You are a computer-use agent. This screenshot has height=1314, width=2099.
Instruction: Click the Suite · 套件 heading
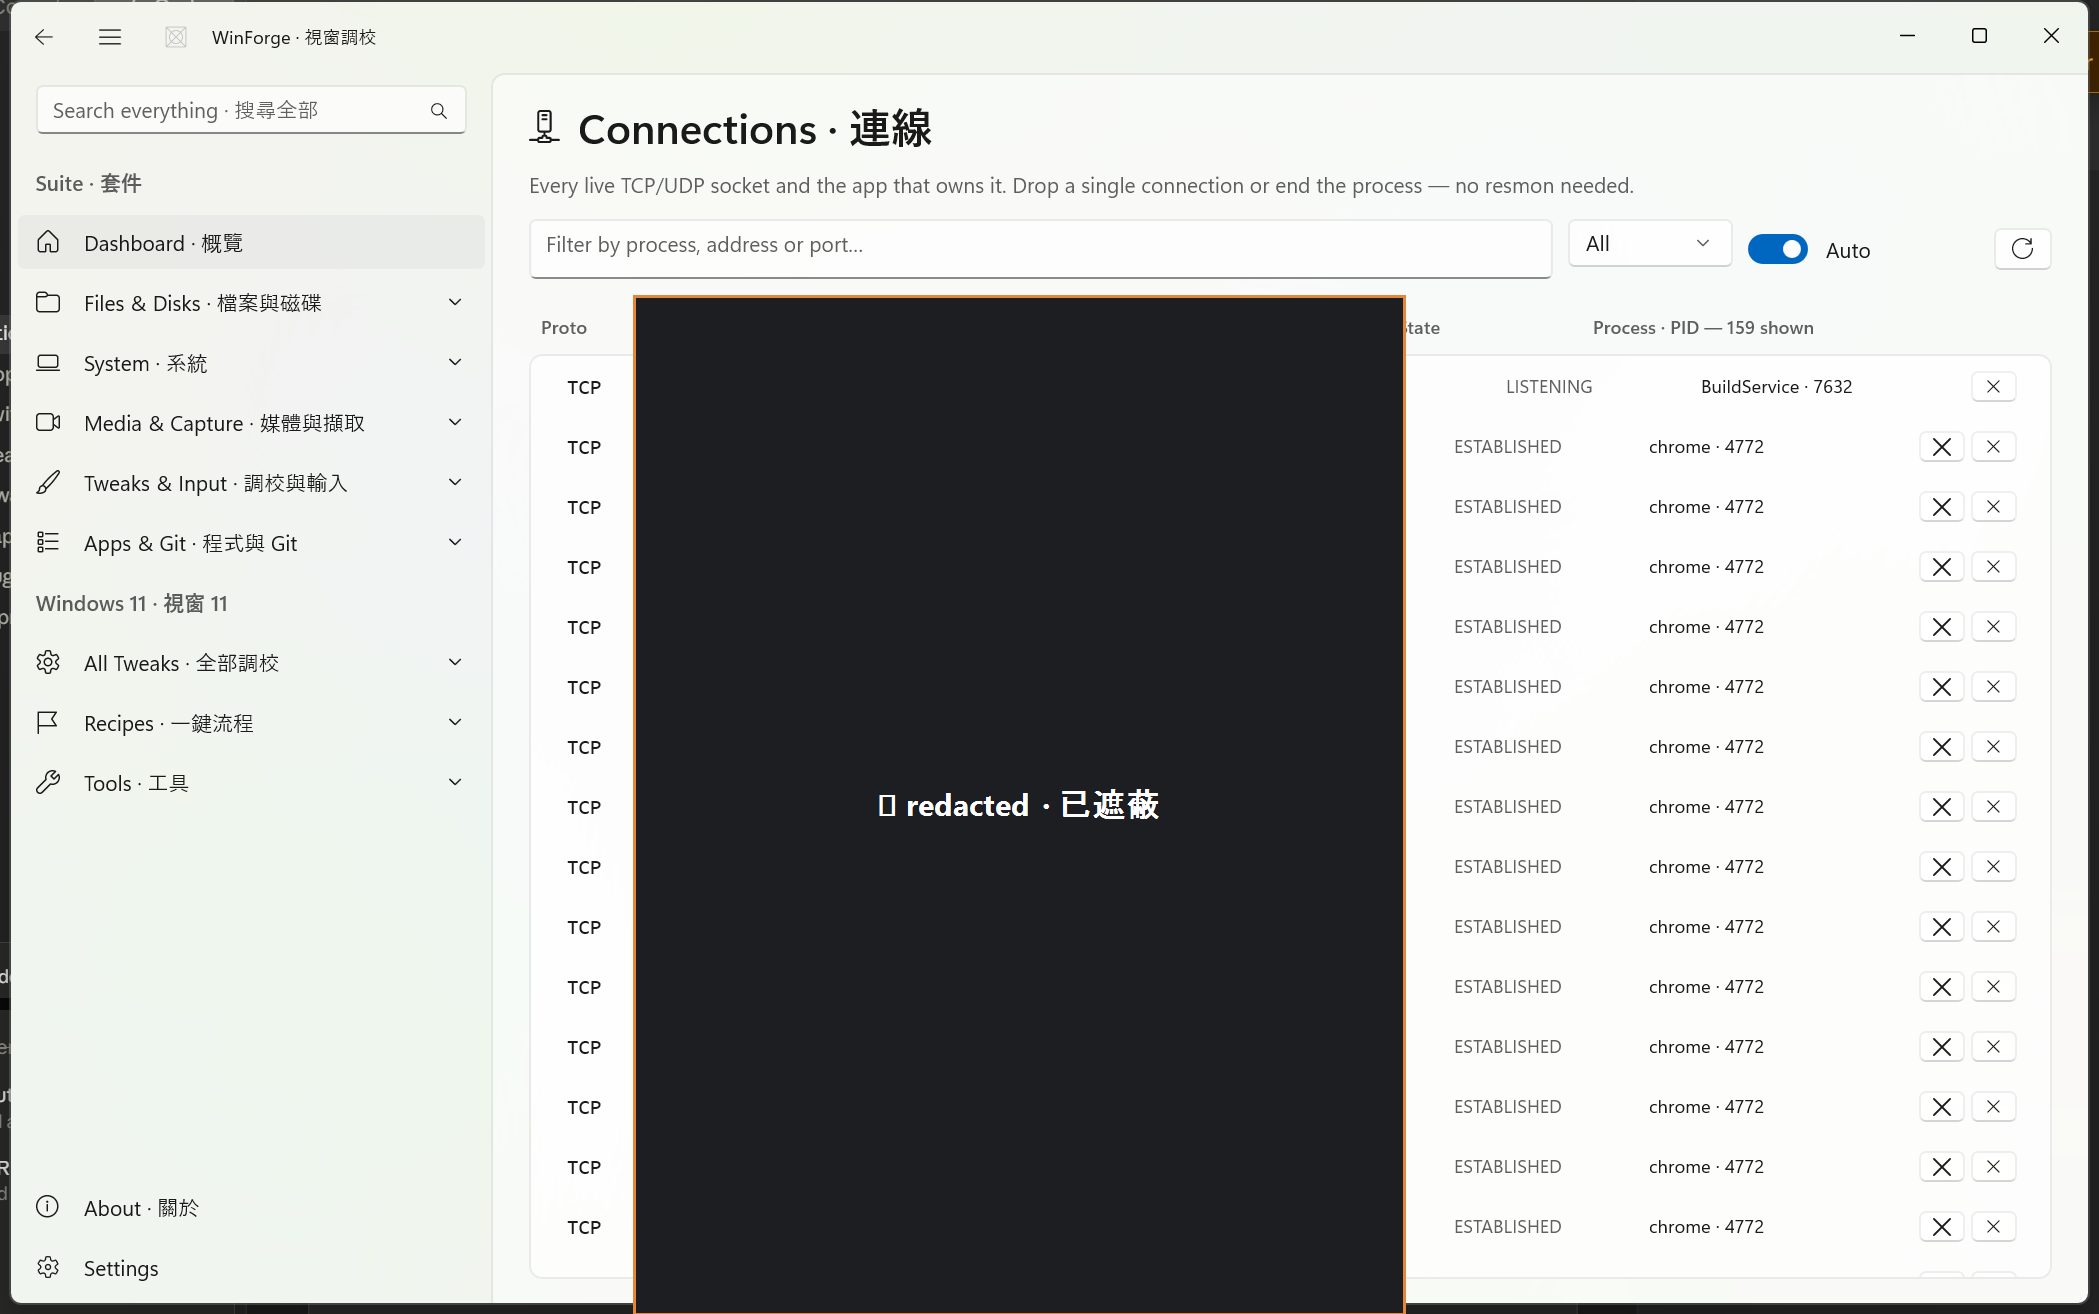pos(88,184)
